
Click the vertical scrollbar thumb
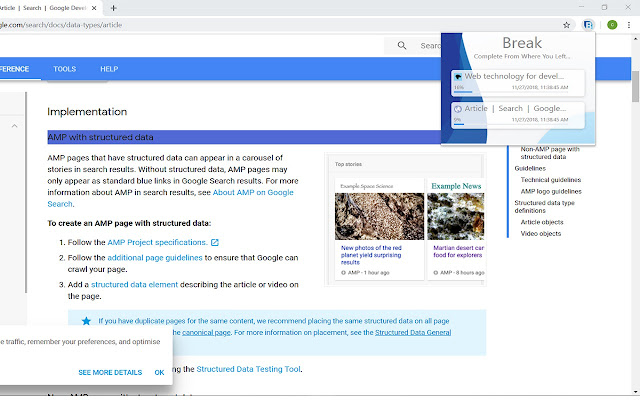point(636,86)
